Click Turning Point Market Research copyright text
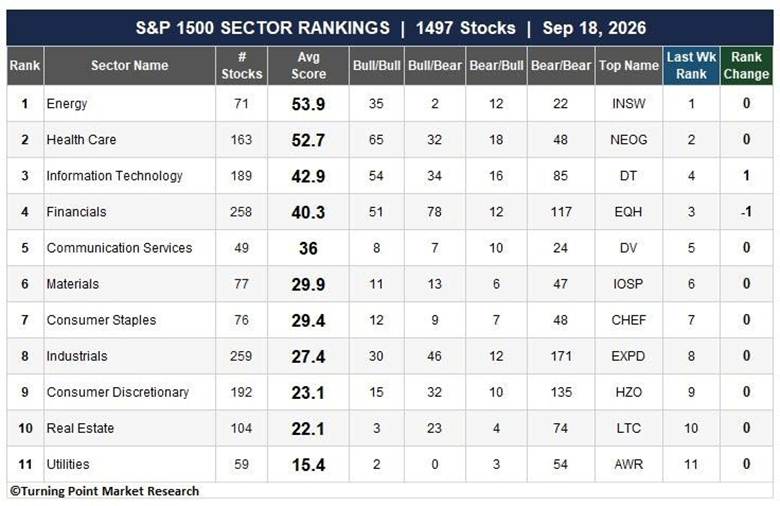 104,491
